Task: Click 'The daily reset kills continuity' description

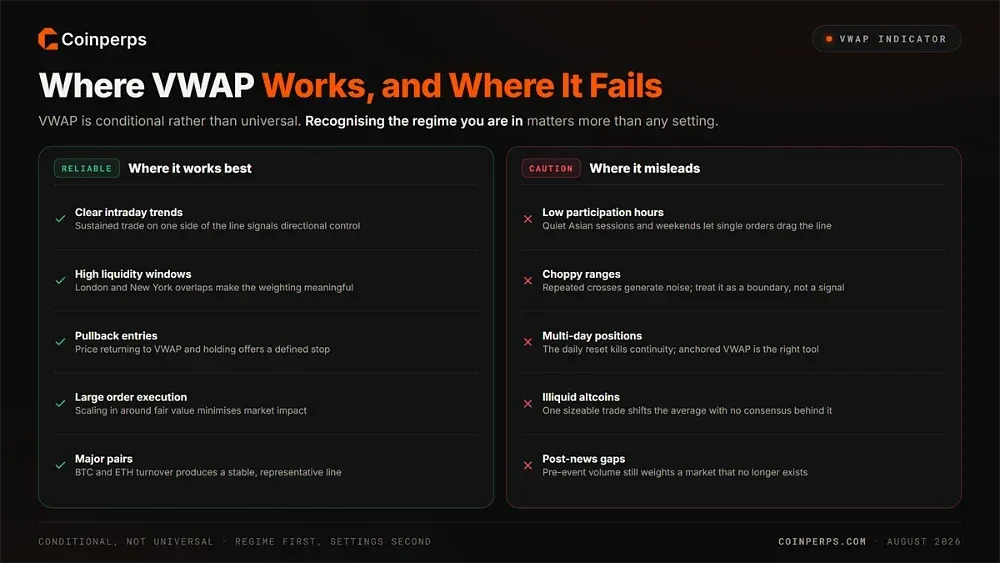Action: pyautogui.click(x=680, y=349)
